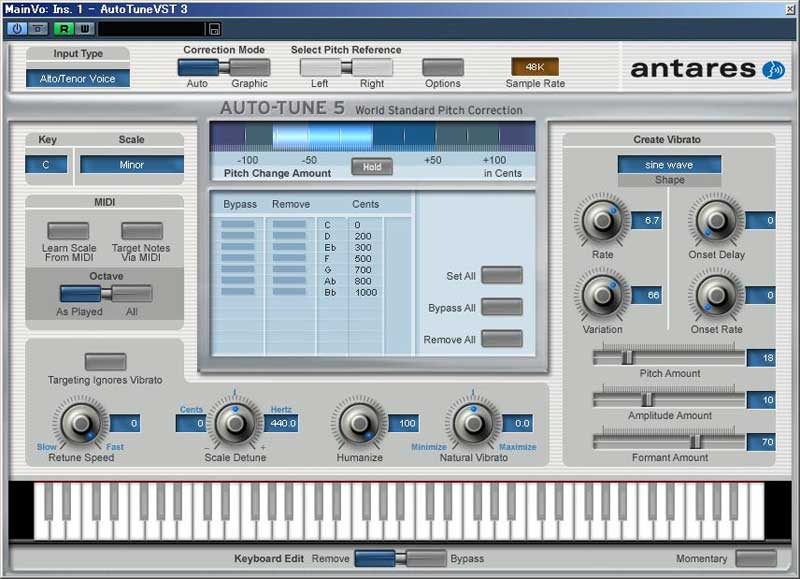Toggle Bypass for note Eb
Screen dimensions: 800x579
tap(238, 247)
